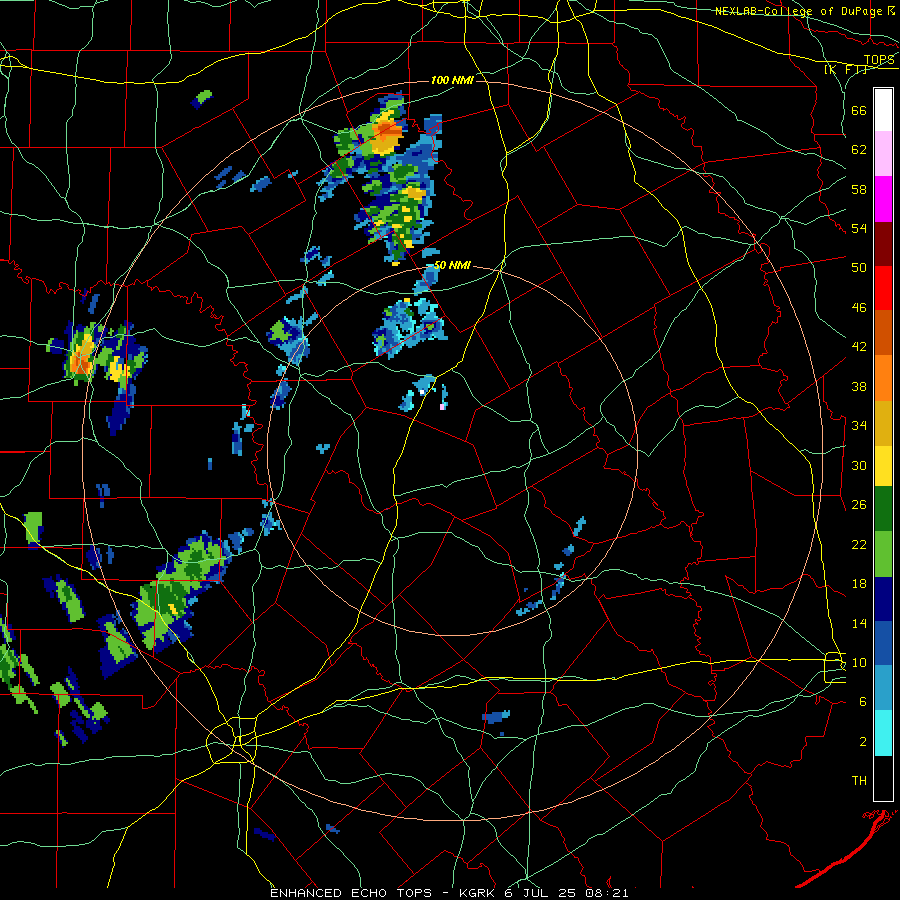Click the 46 scale value

(859, 307)
